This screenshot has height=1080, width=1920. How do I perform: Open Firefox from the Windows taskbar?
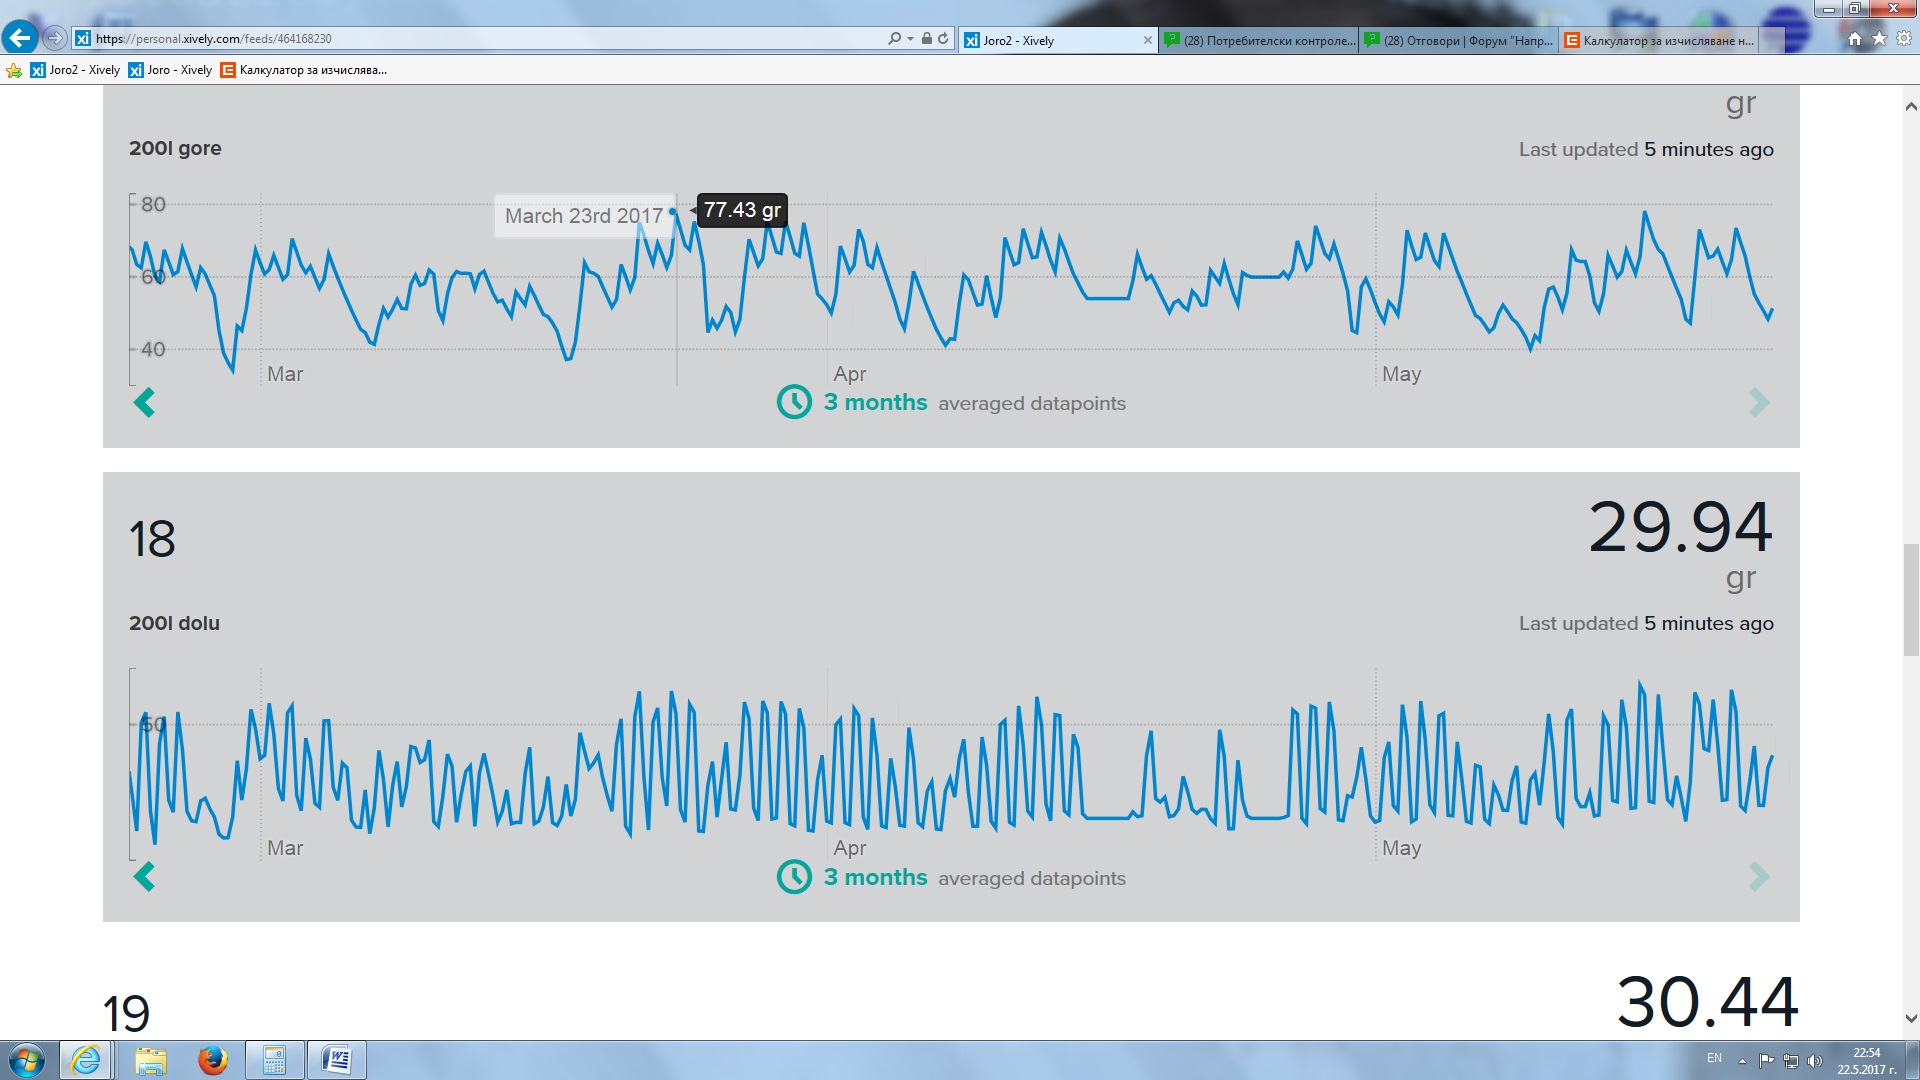point(212,1060)
